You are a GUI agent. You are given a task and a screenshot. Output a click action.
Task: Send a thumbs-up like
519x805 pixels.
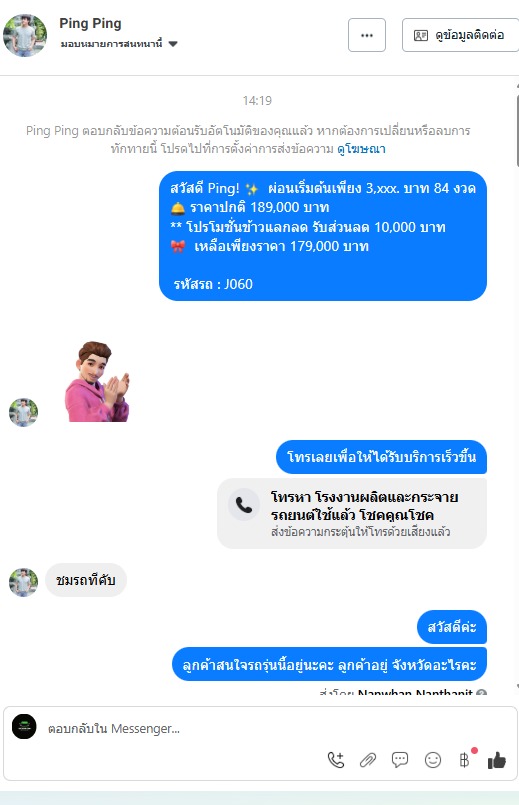coord(496,760)
